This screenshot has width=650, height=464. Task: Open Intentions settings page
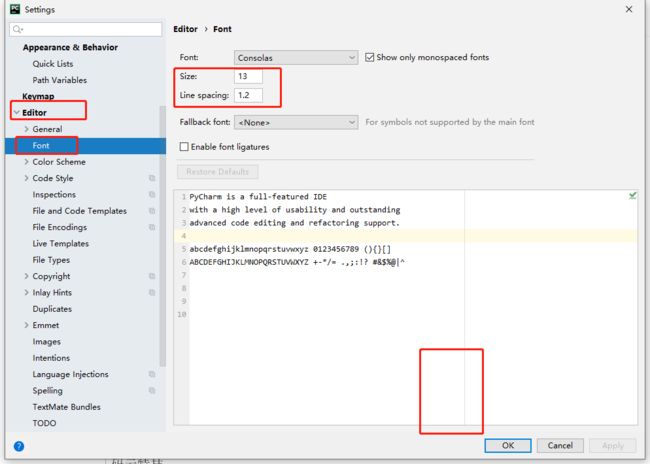(x=51, y=358)
